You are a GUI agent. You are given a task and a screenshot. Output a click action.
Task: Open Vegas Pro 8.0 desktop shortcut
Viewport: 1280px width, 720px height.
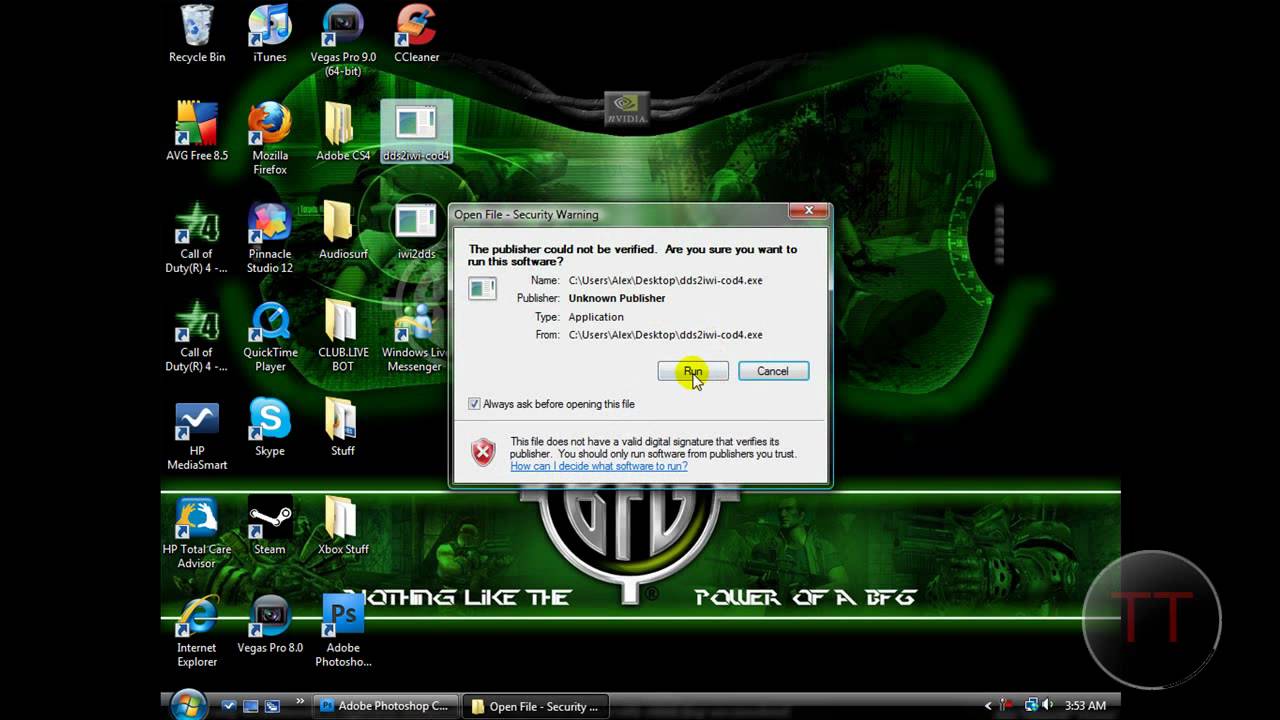270,625
